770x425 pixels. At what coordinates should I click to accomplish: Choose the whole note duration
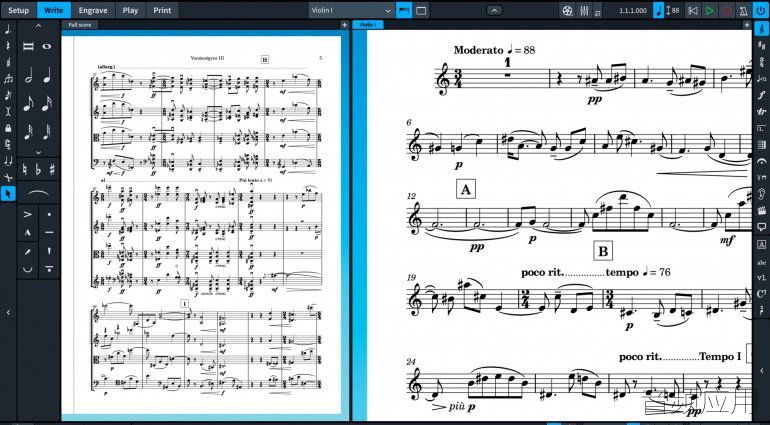47,47
